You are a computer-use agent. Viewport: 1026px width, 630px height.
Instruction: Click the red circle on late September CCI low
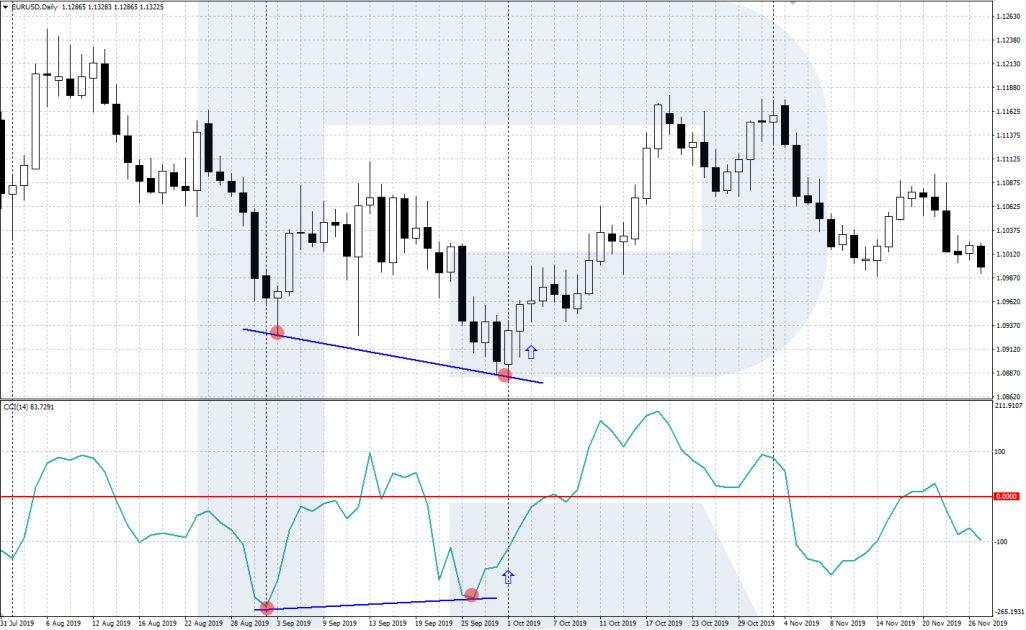coord(470,595)
